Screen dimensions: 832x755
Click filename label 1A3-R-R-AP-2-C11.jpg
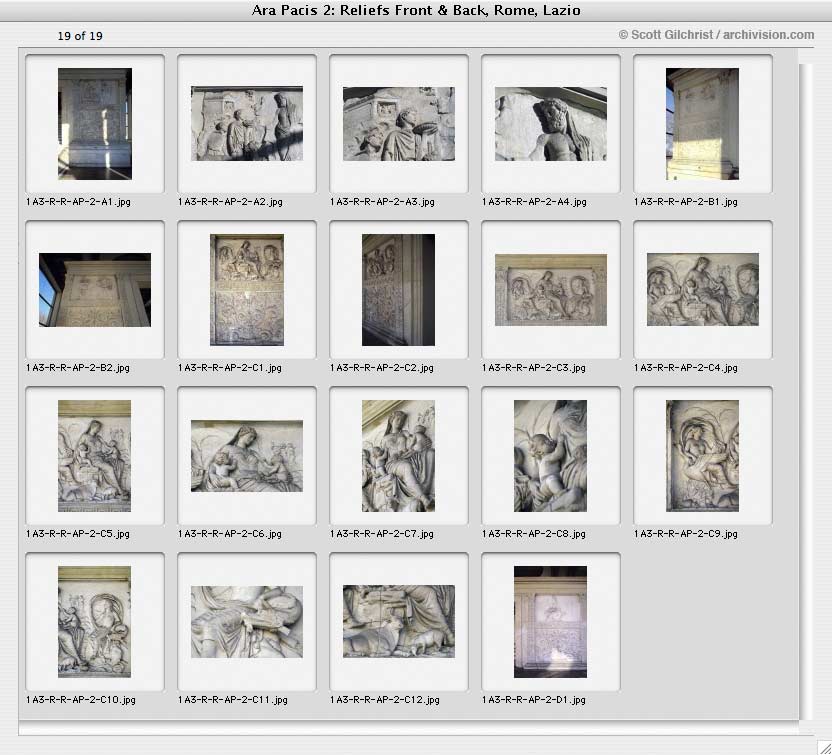[233, 700]
